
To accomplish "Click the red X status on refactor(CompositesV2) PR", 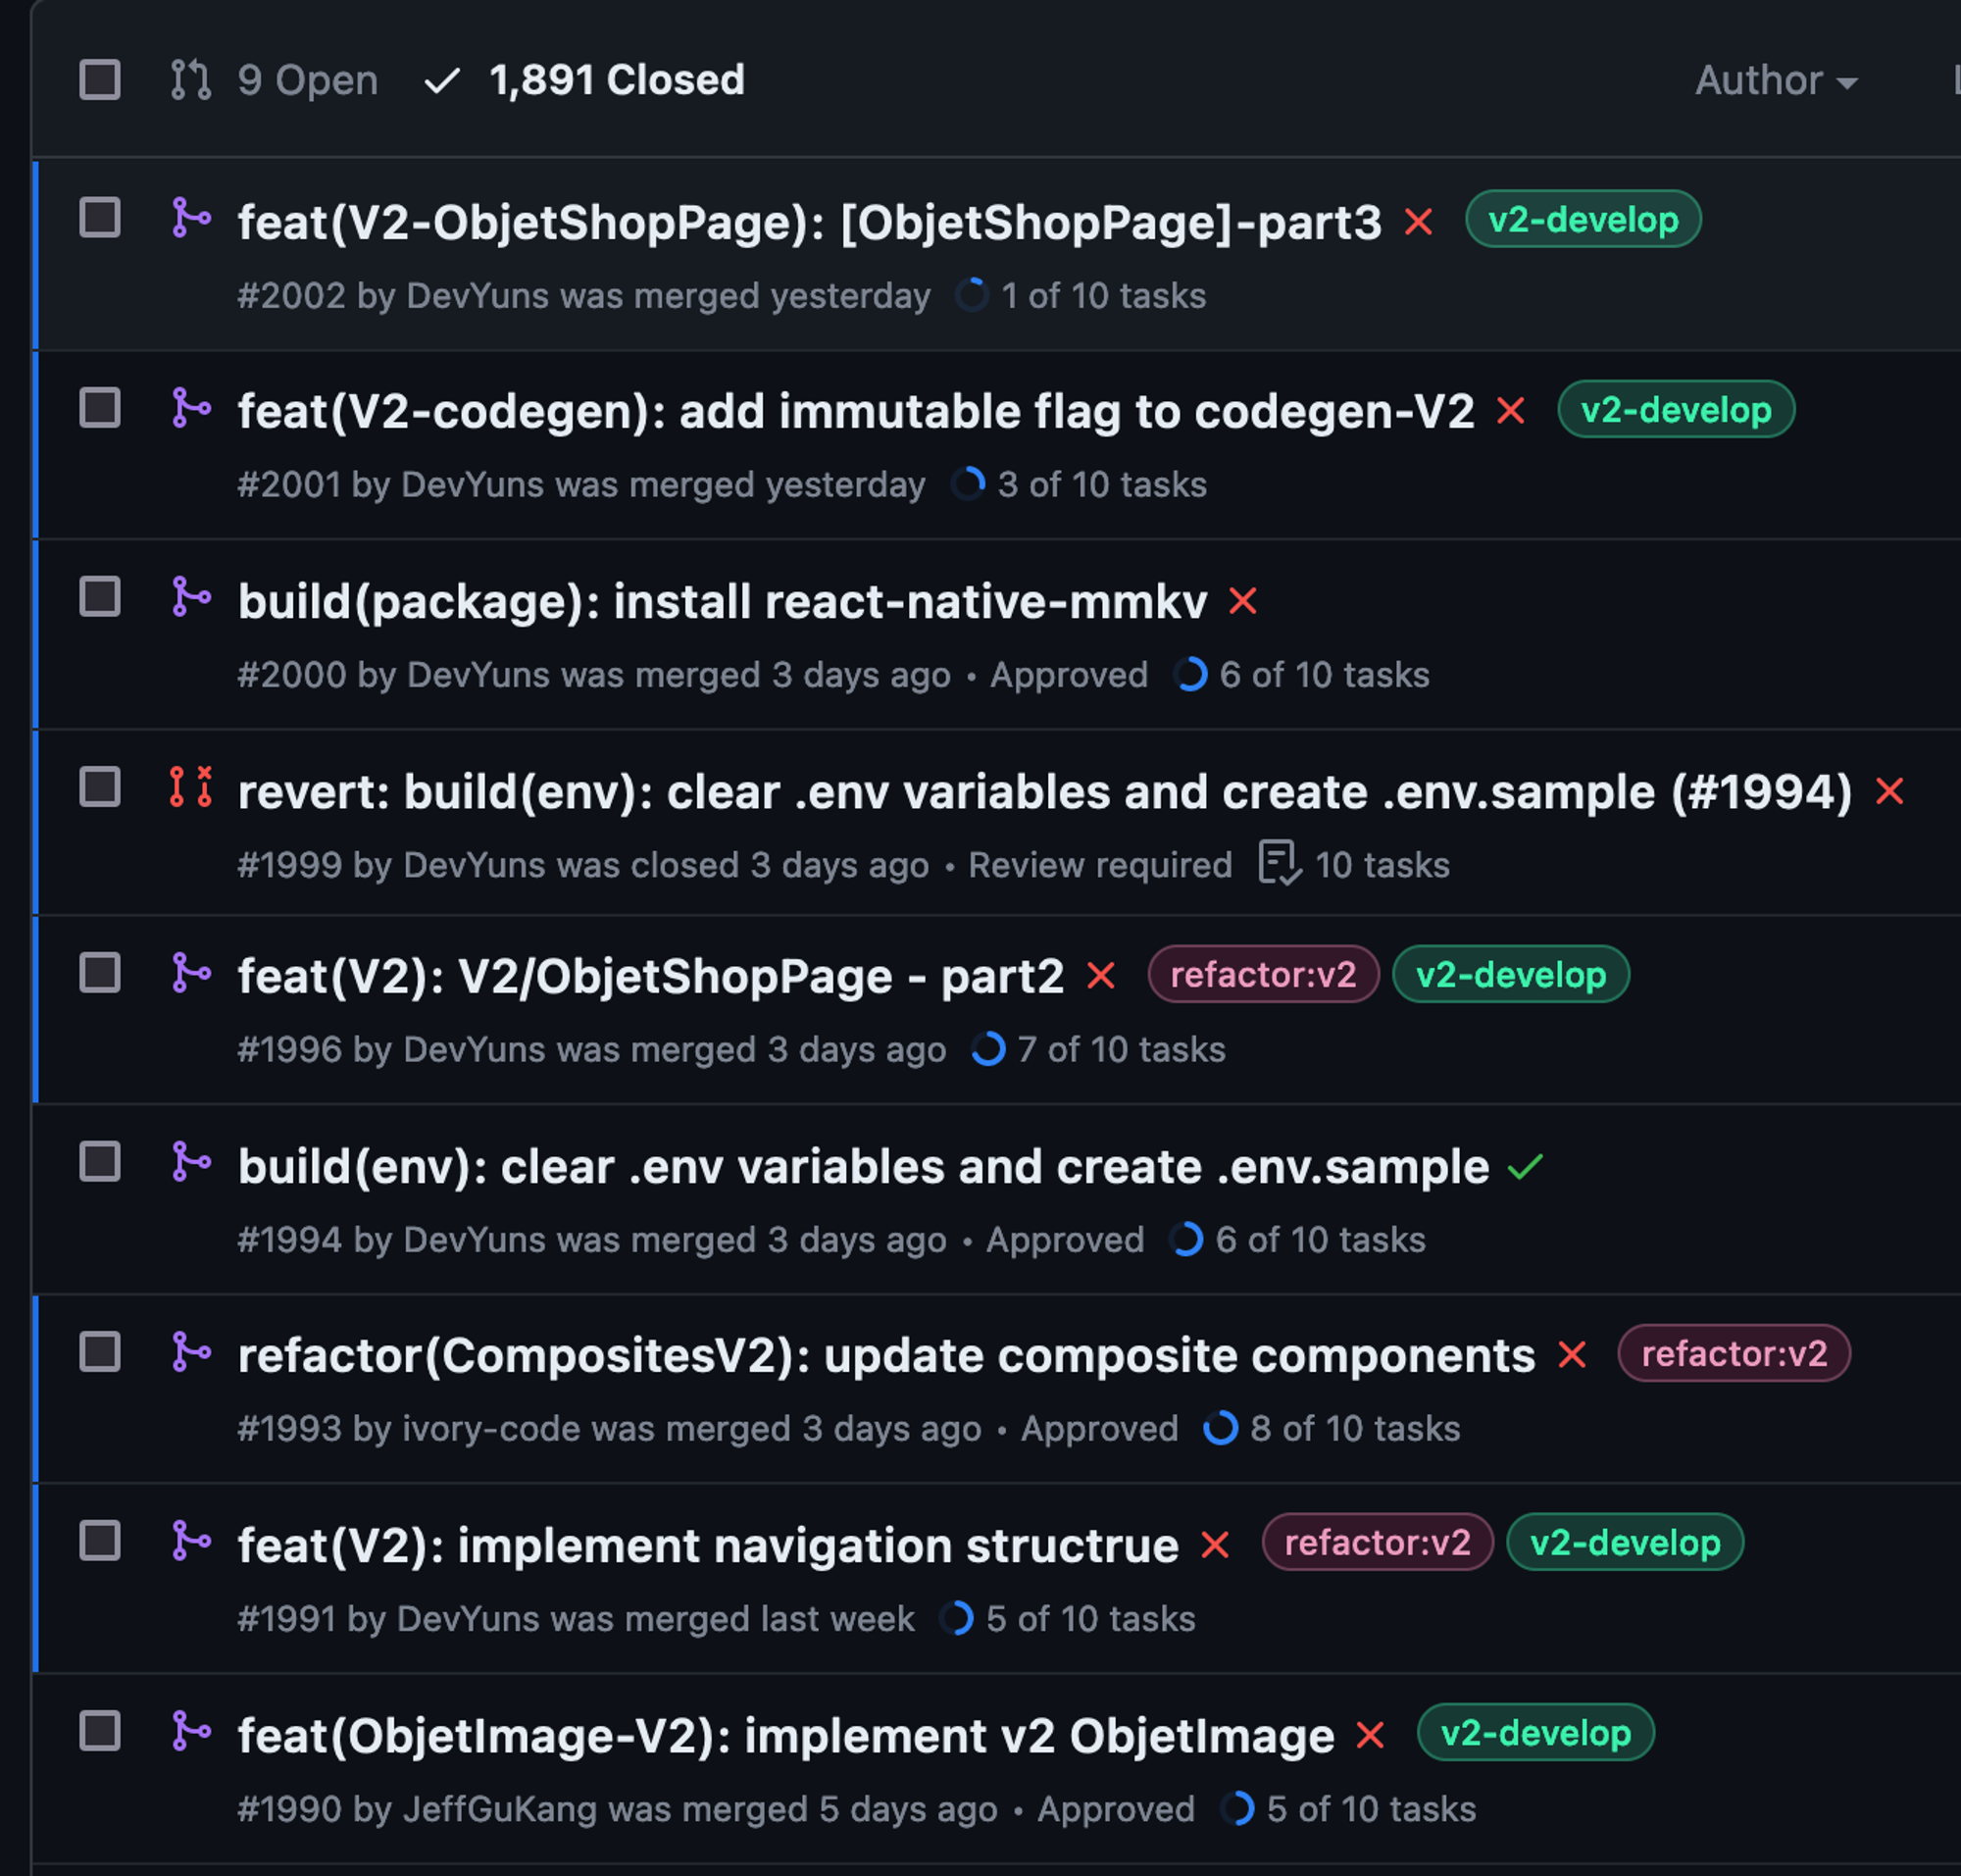I will point(1572,1355).
